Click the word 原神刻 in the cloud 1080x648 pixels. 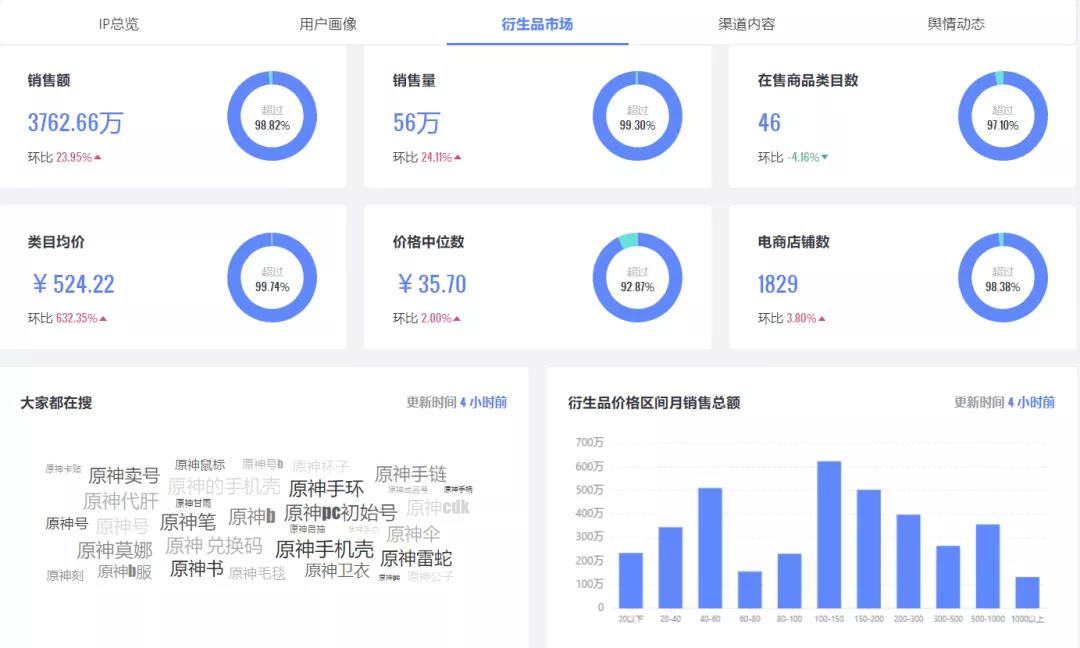tap(65, 575)
